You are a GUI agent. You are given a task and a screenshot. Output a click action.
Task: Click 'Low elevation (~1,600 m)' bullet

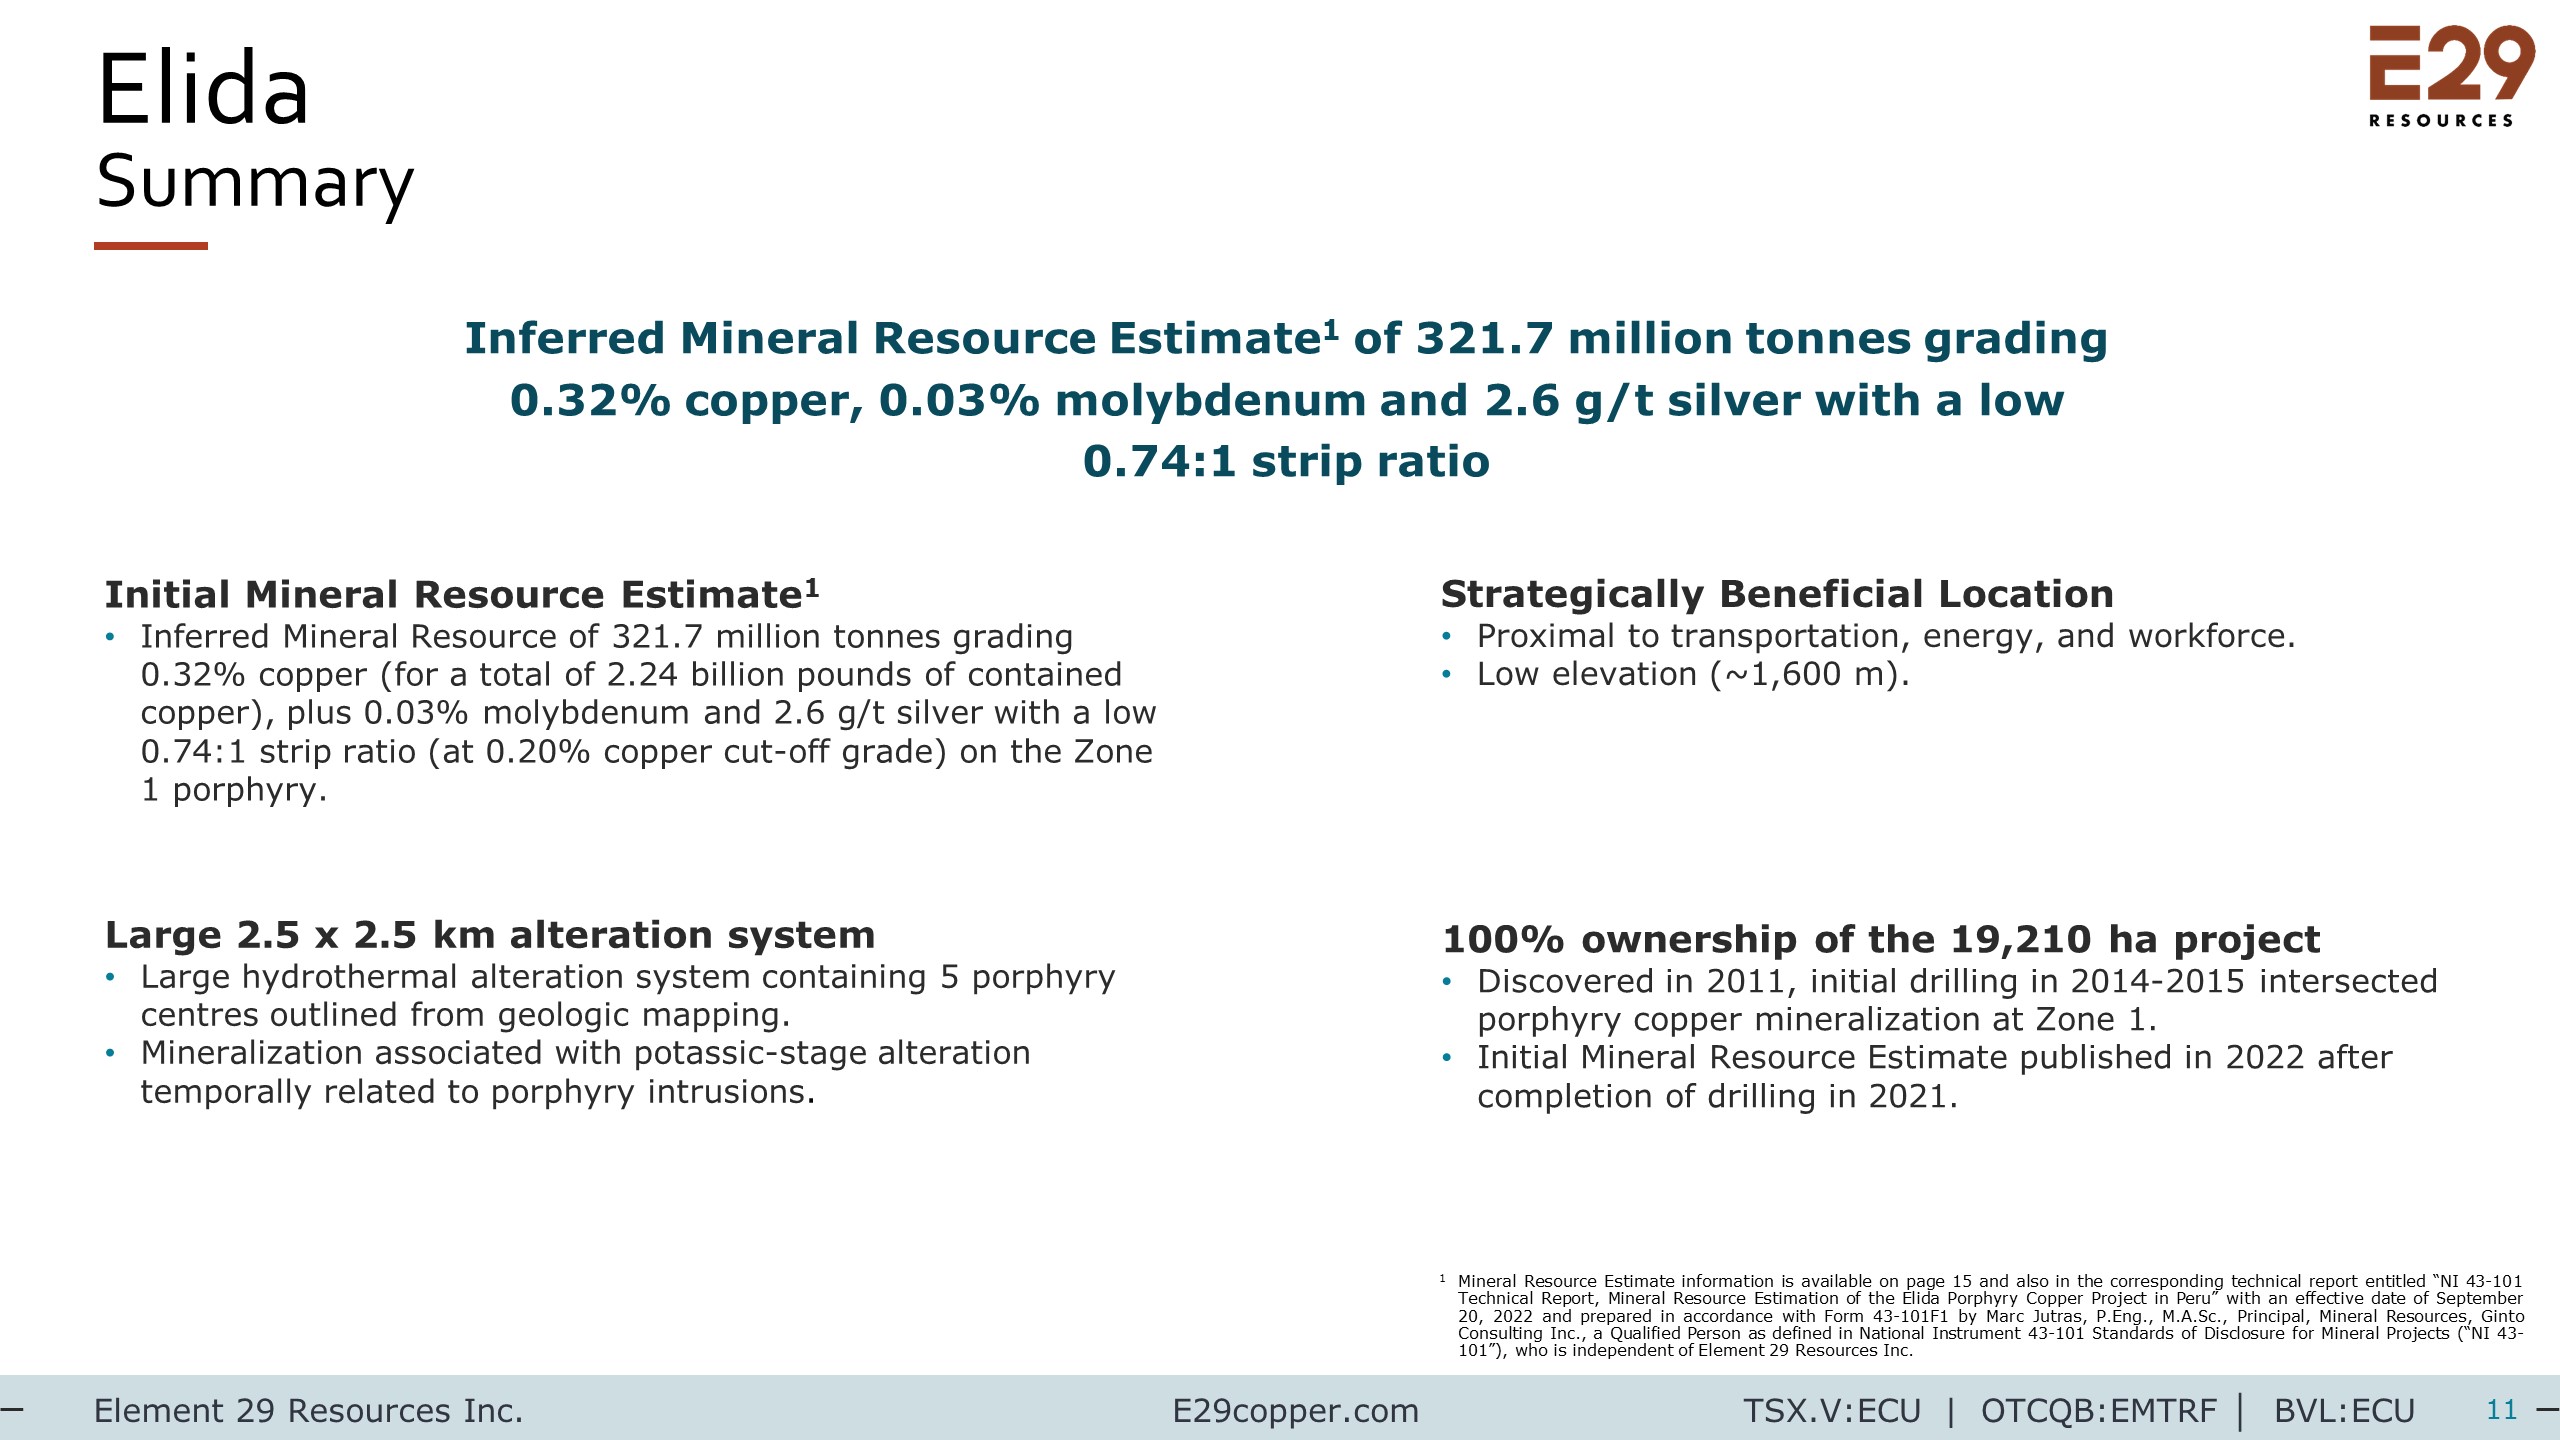(1693, 674)
